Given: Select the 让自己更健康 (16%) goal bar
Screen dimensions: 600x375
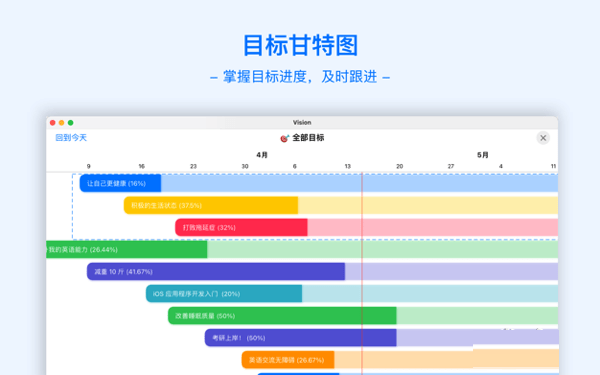Looking at the screenshot, I should 120,183.
